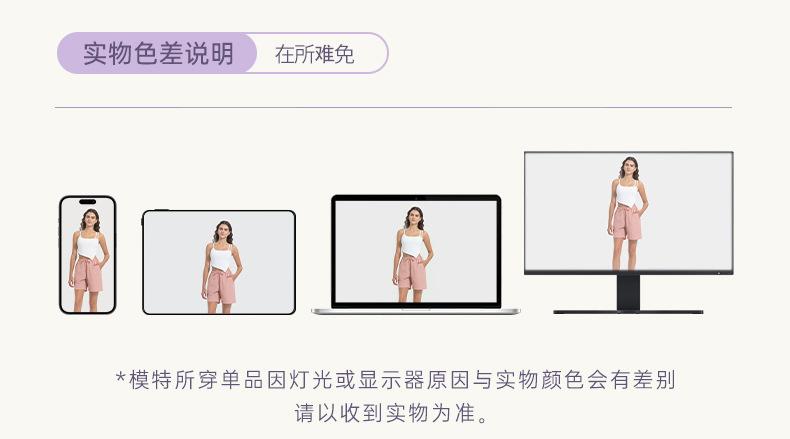This screenshot has height=439, width=790.
Task: Click the monitor's flat base
Action: pos(628,312)
